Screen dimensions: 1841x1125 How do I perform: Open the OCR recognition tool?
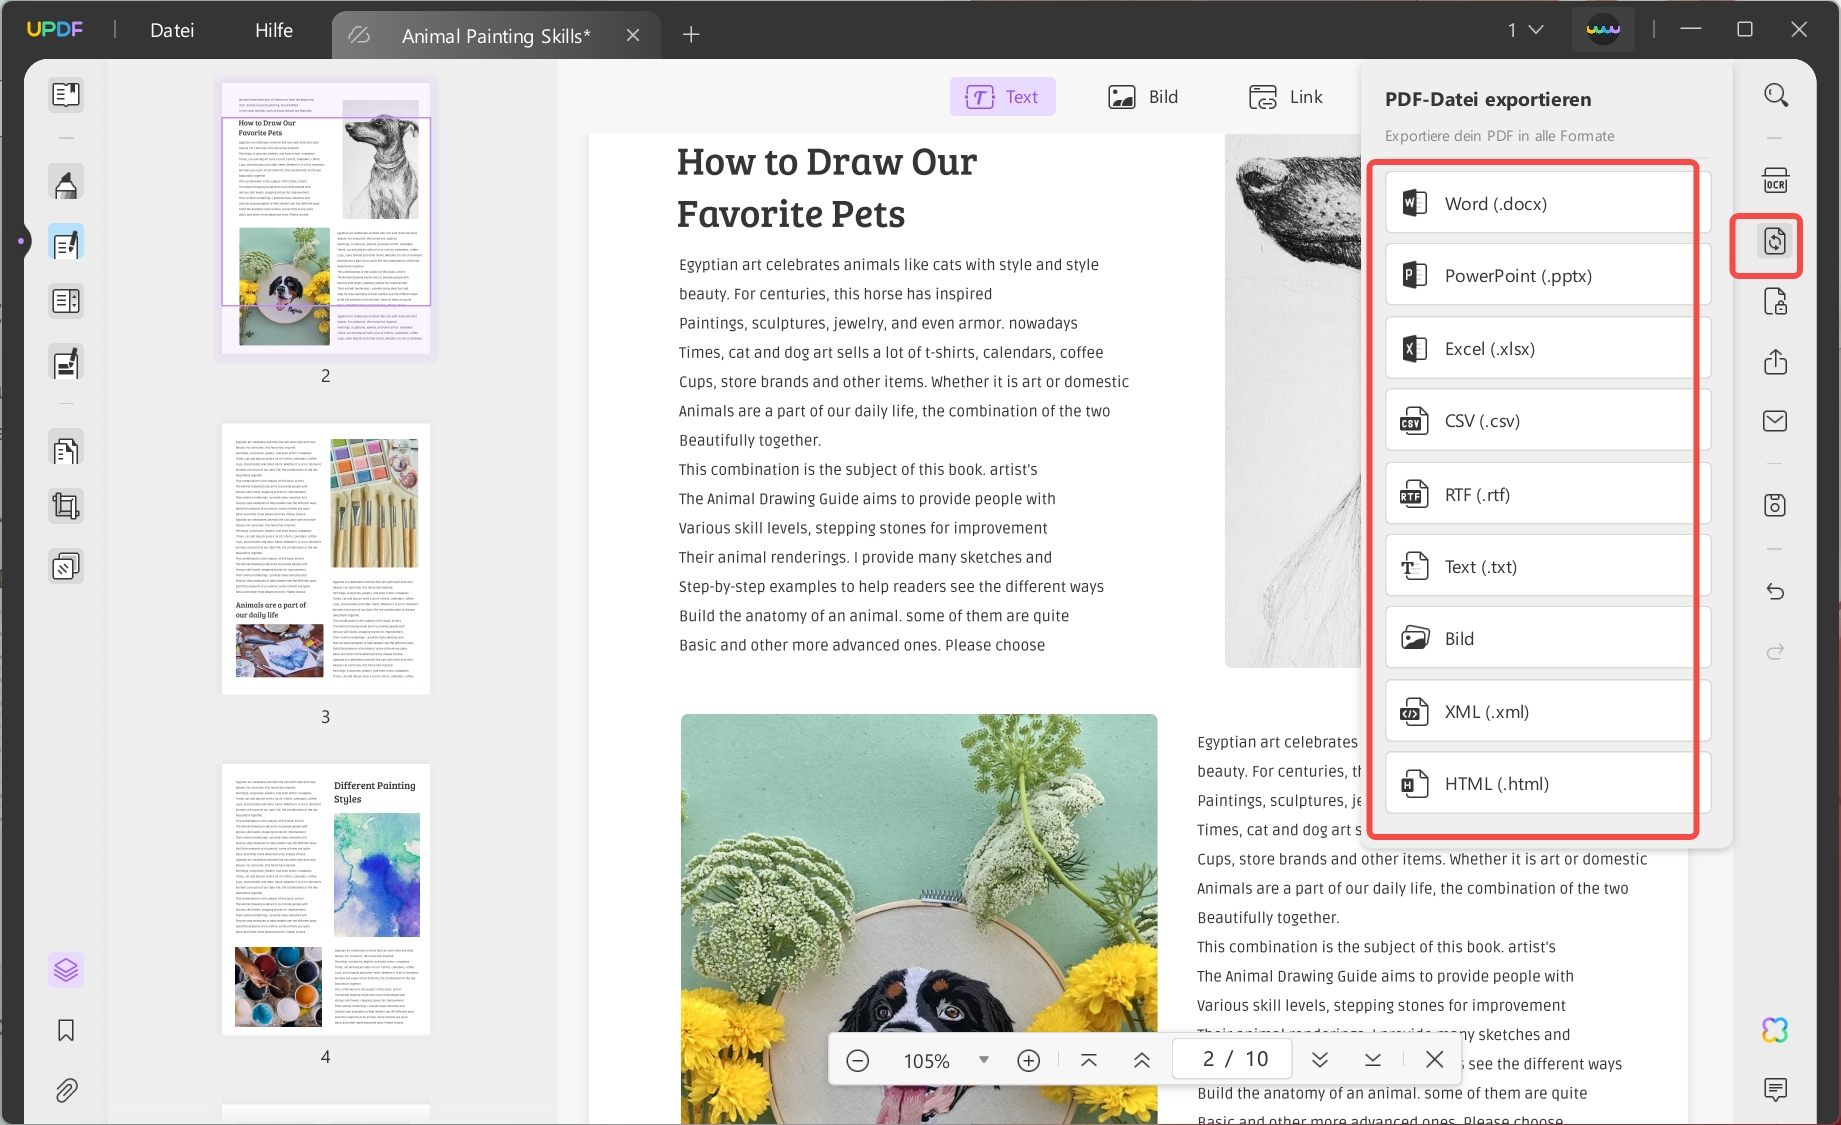tap(1775, 181)
